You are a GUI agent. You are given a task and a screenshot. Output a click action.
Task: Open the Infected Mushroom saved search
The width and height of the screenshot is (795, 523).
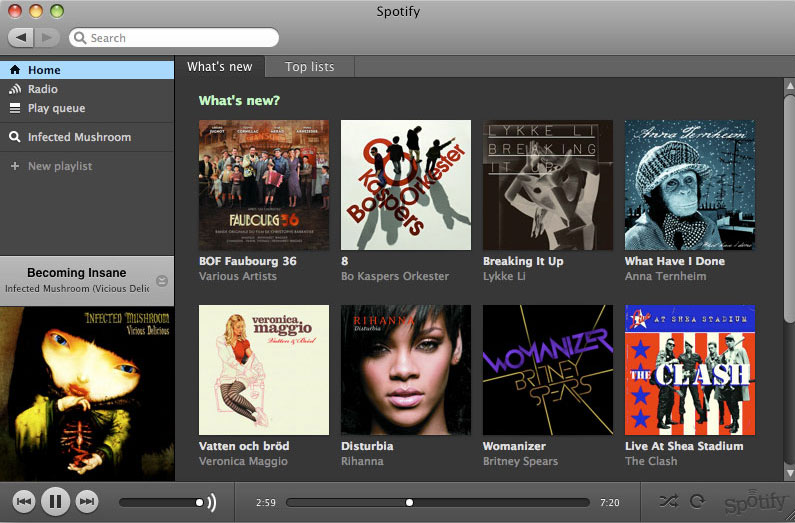87,137
